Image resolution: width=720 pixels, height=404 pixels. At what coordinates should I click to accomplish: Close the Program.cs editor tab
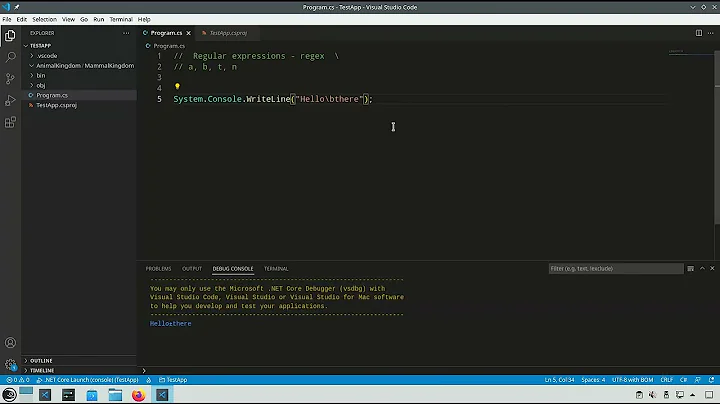188,33
